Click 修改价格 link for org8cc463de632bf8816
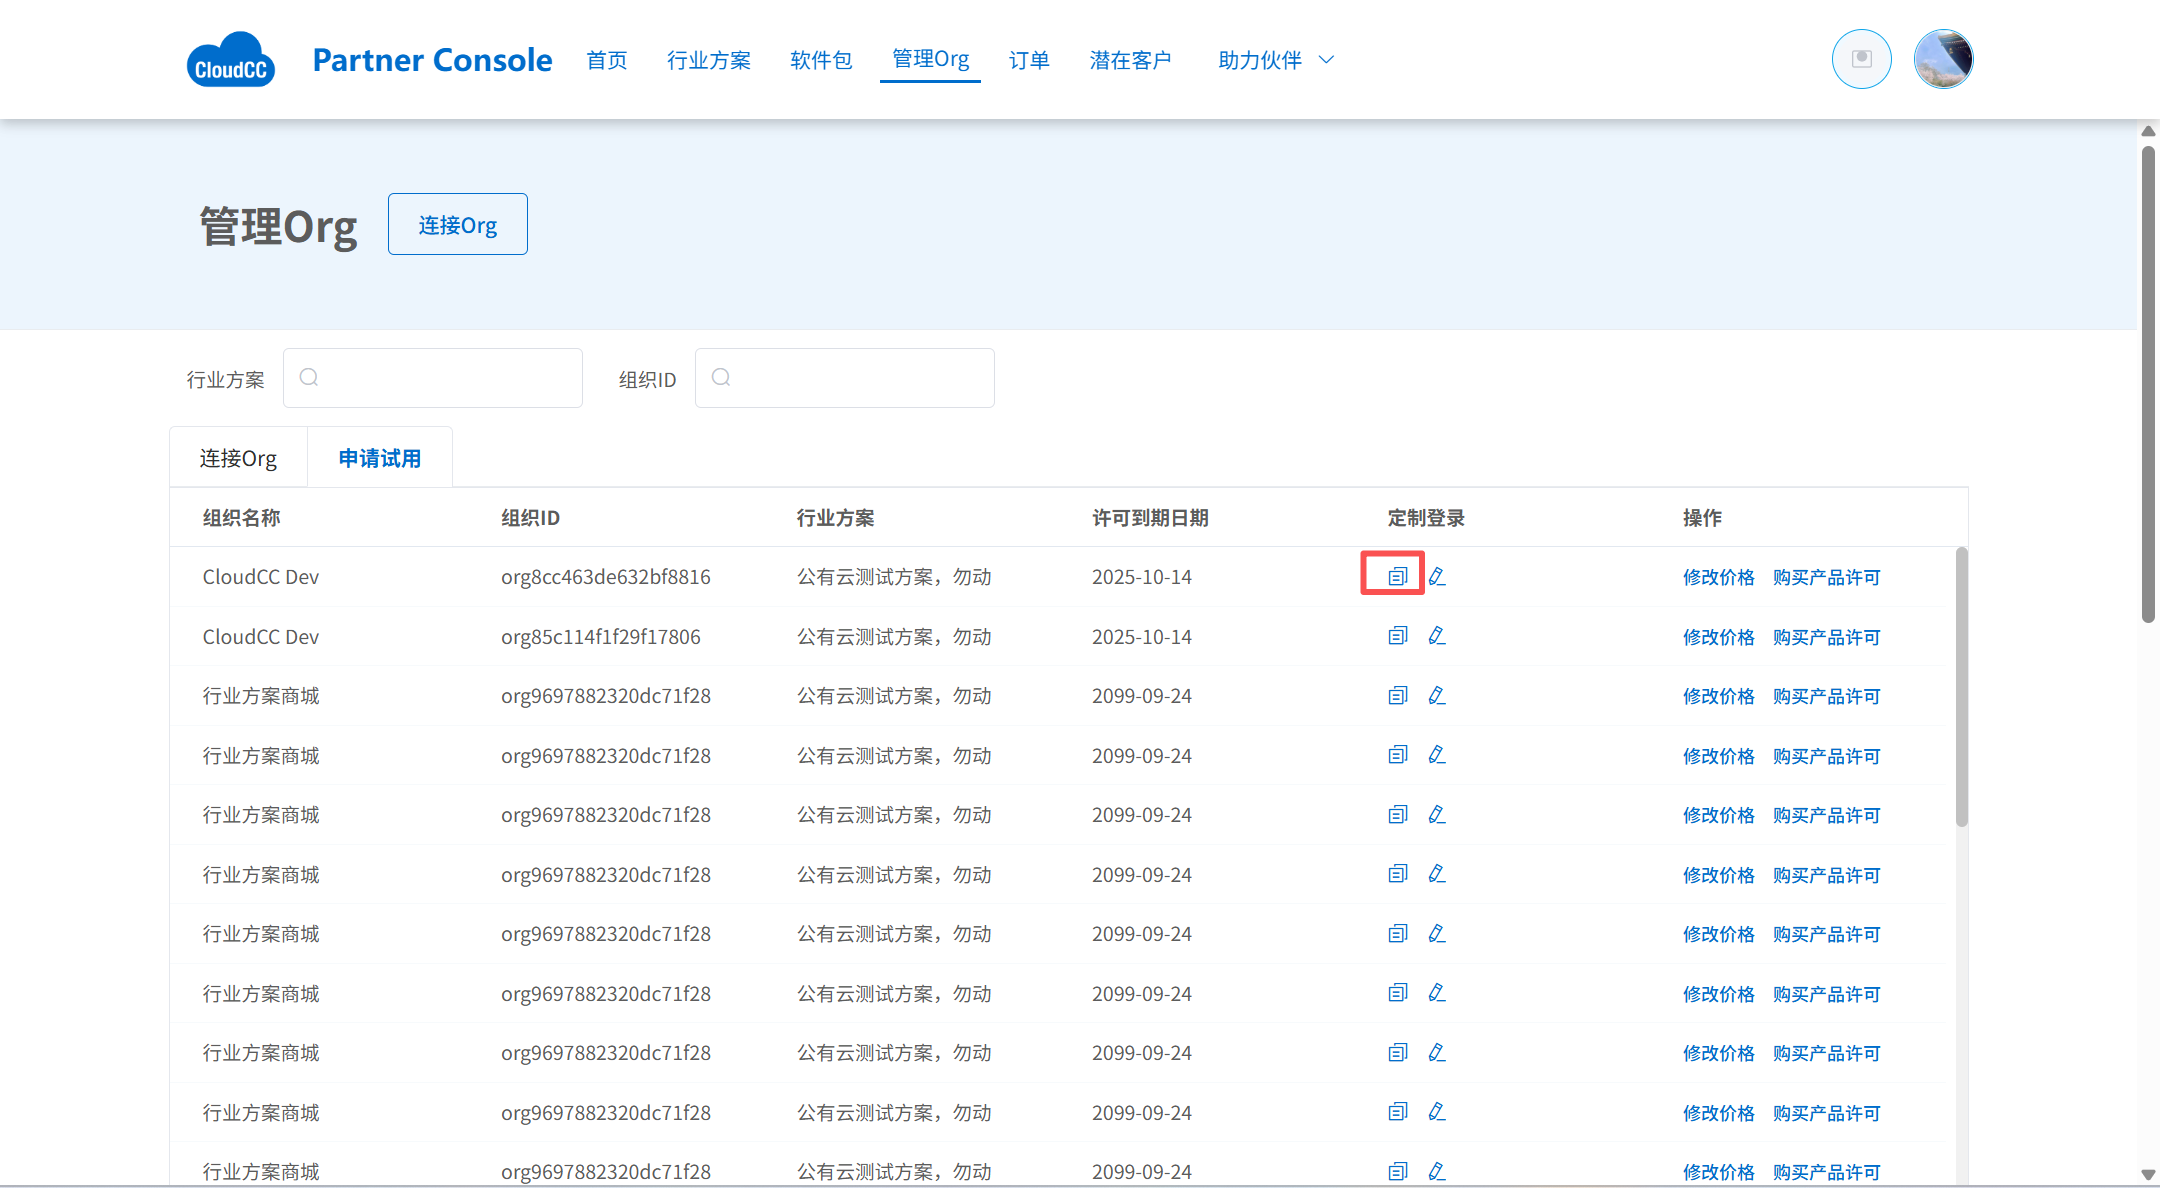The width and height of the screenshot is (2160, 1188). (x=1718, y=577)
